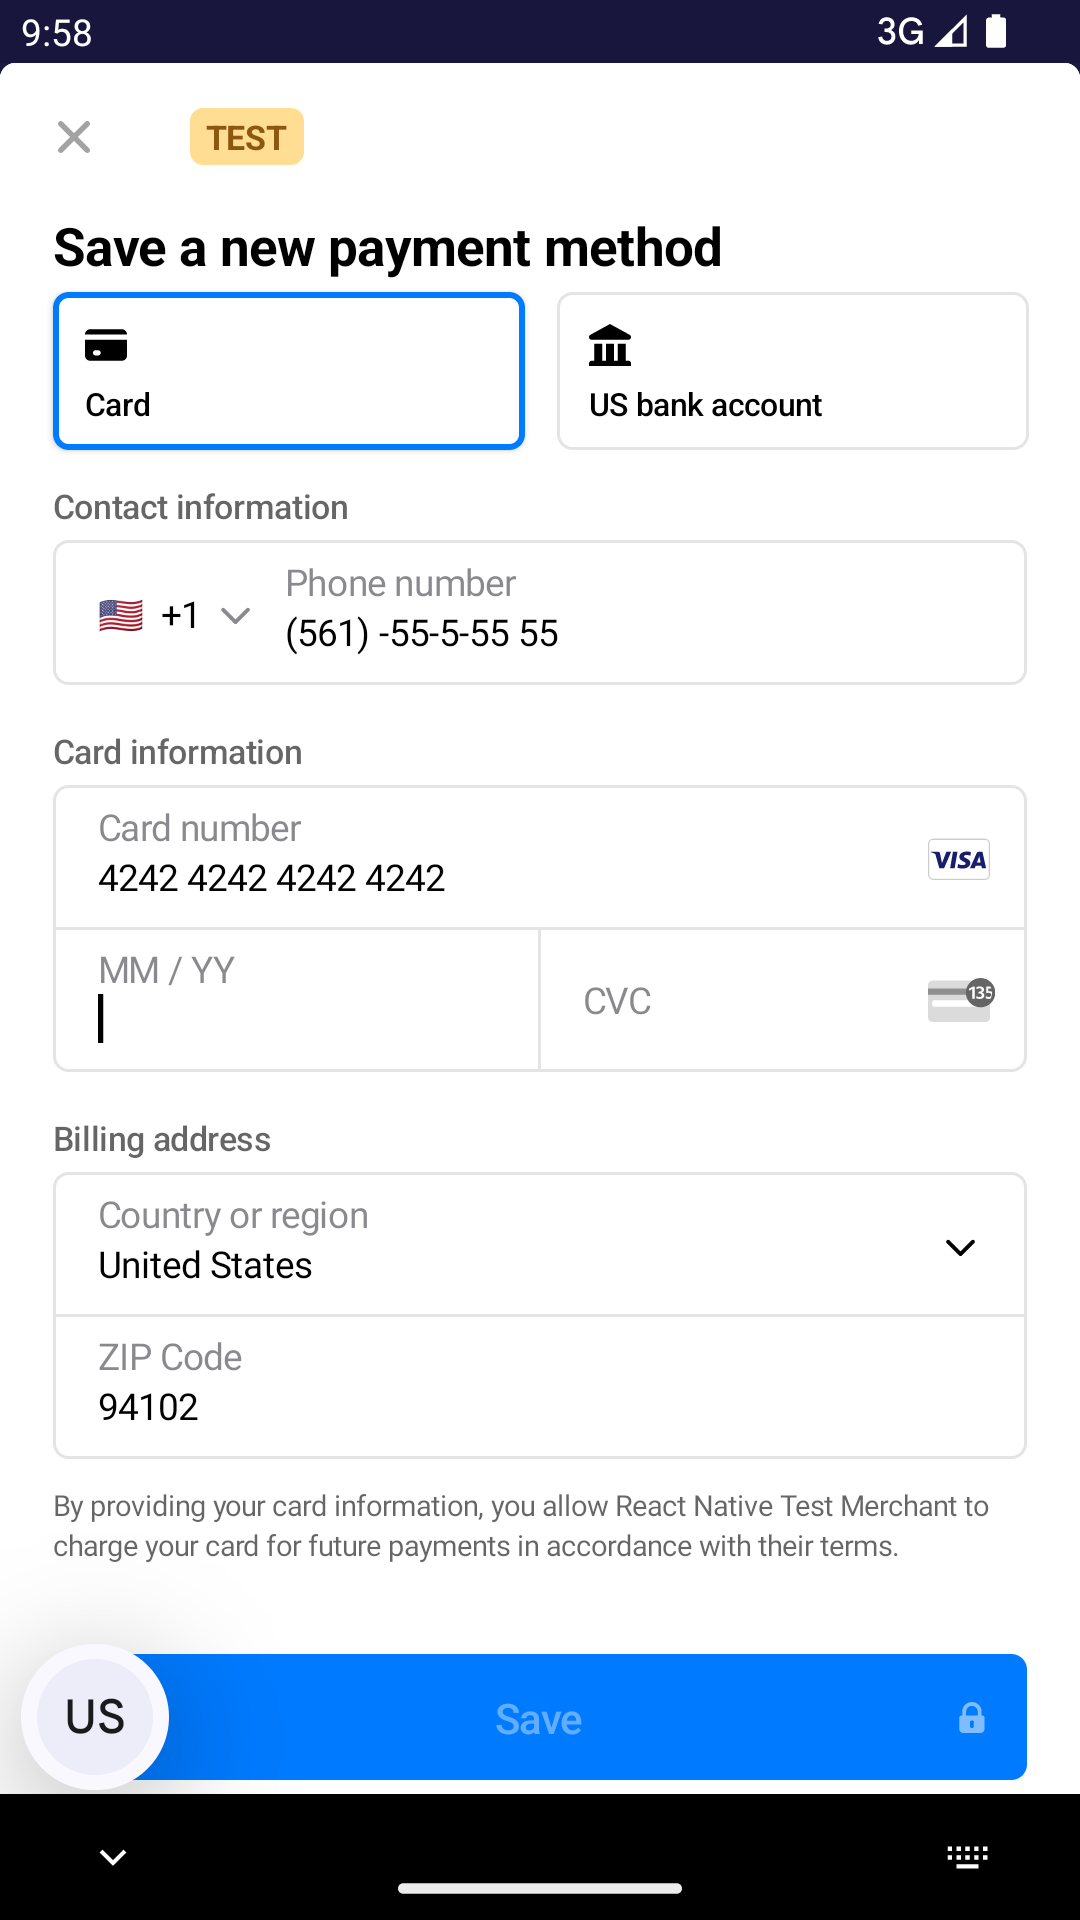1080x1920 pixels.
Task: Edit the ZIP Code field
Action: pos(540,1387)
